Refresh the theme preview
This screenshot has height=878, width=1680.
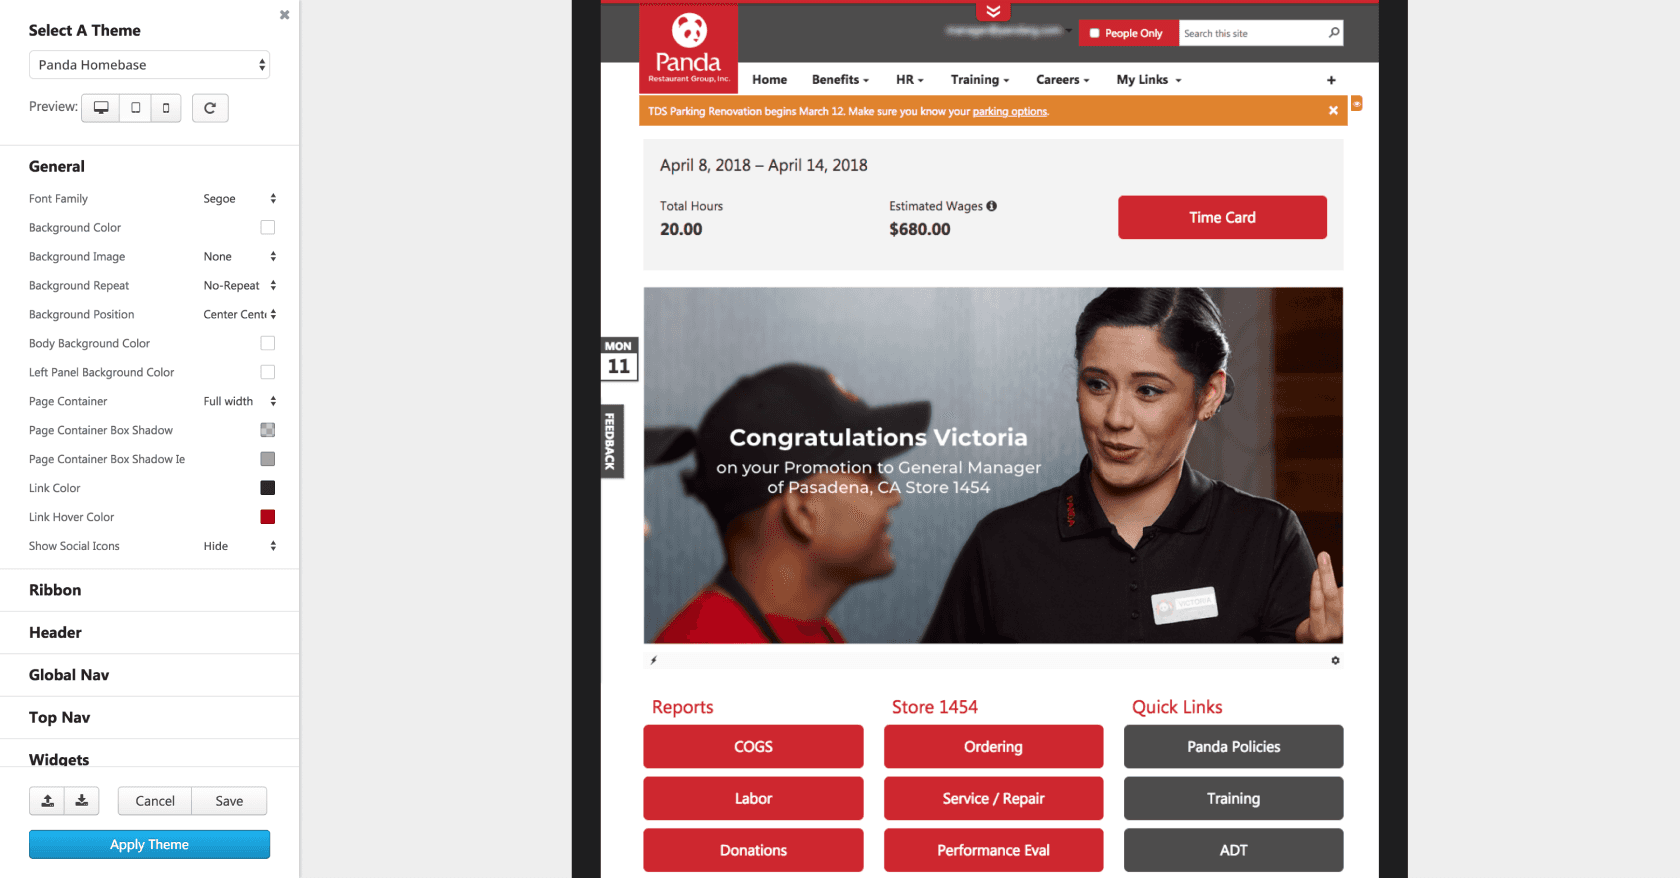[210, 108]
